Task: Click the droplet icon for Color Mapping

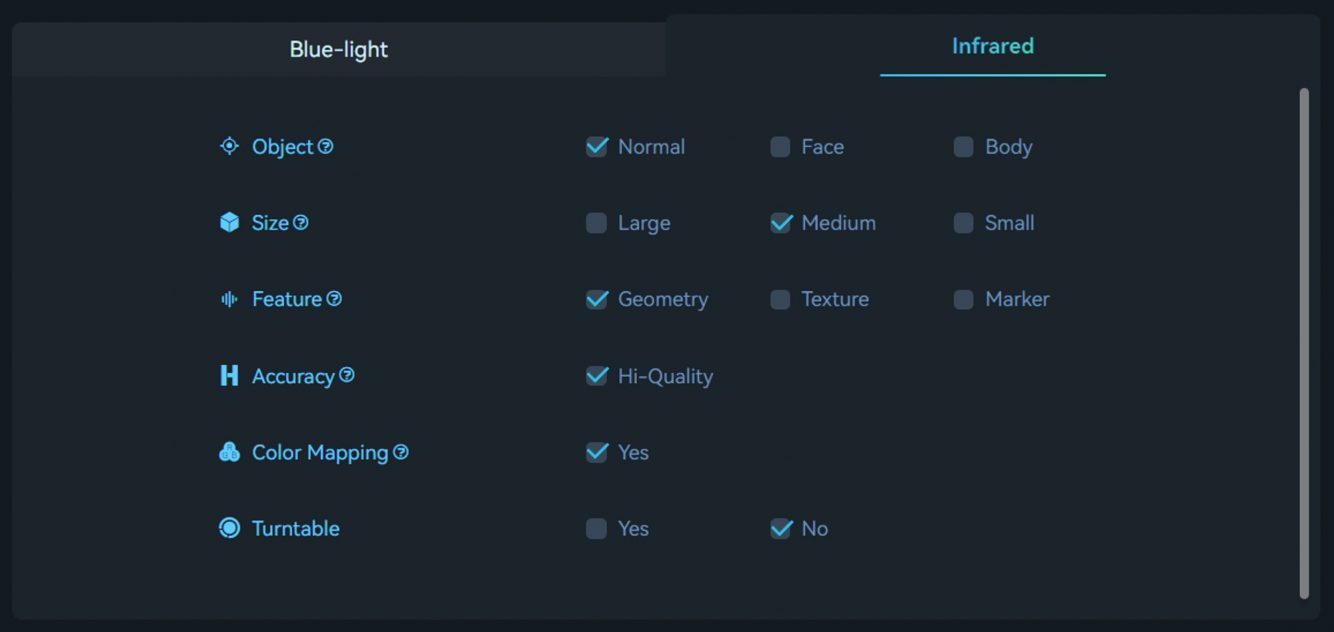Action: [x=229, y=452]
